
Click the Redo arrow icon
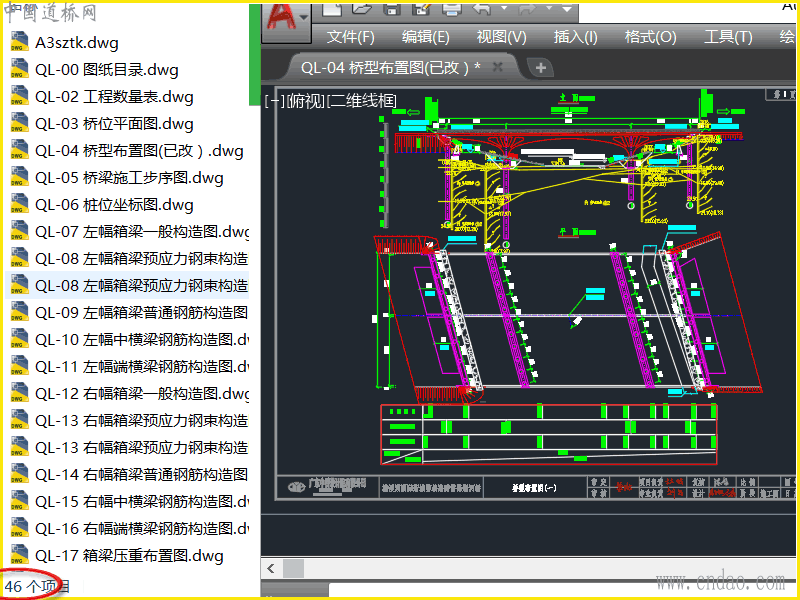[x=528, y=9]
